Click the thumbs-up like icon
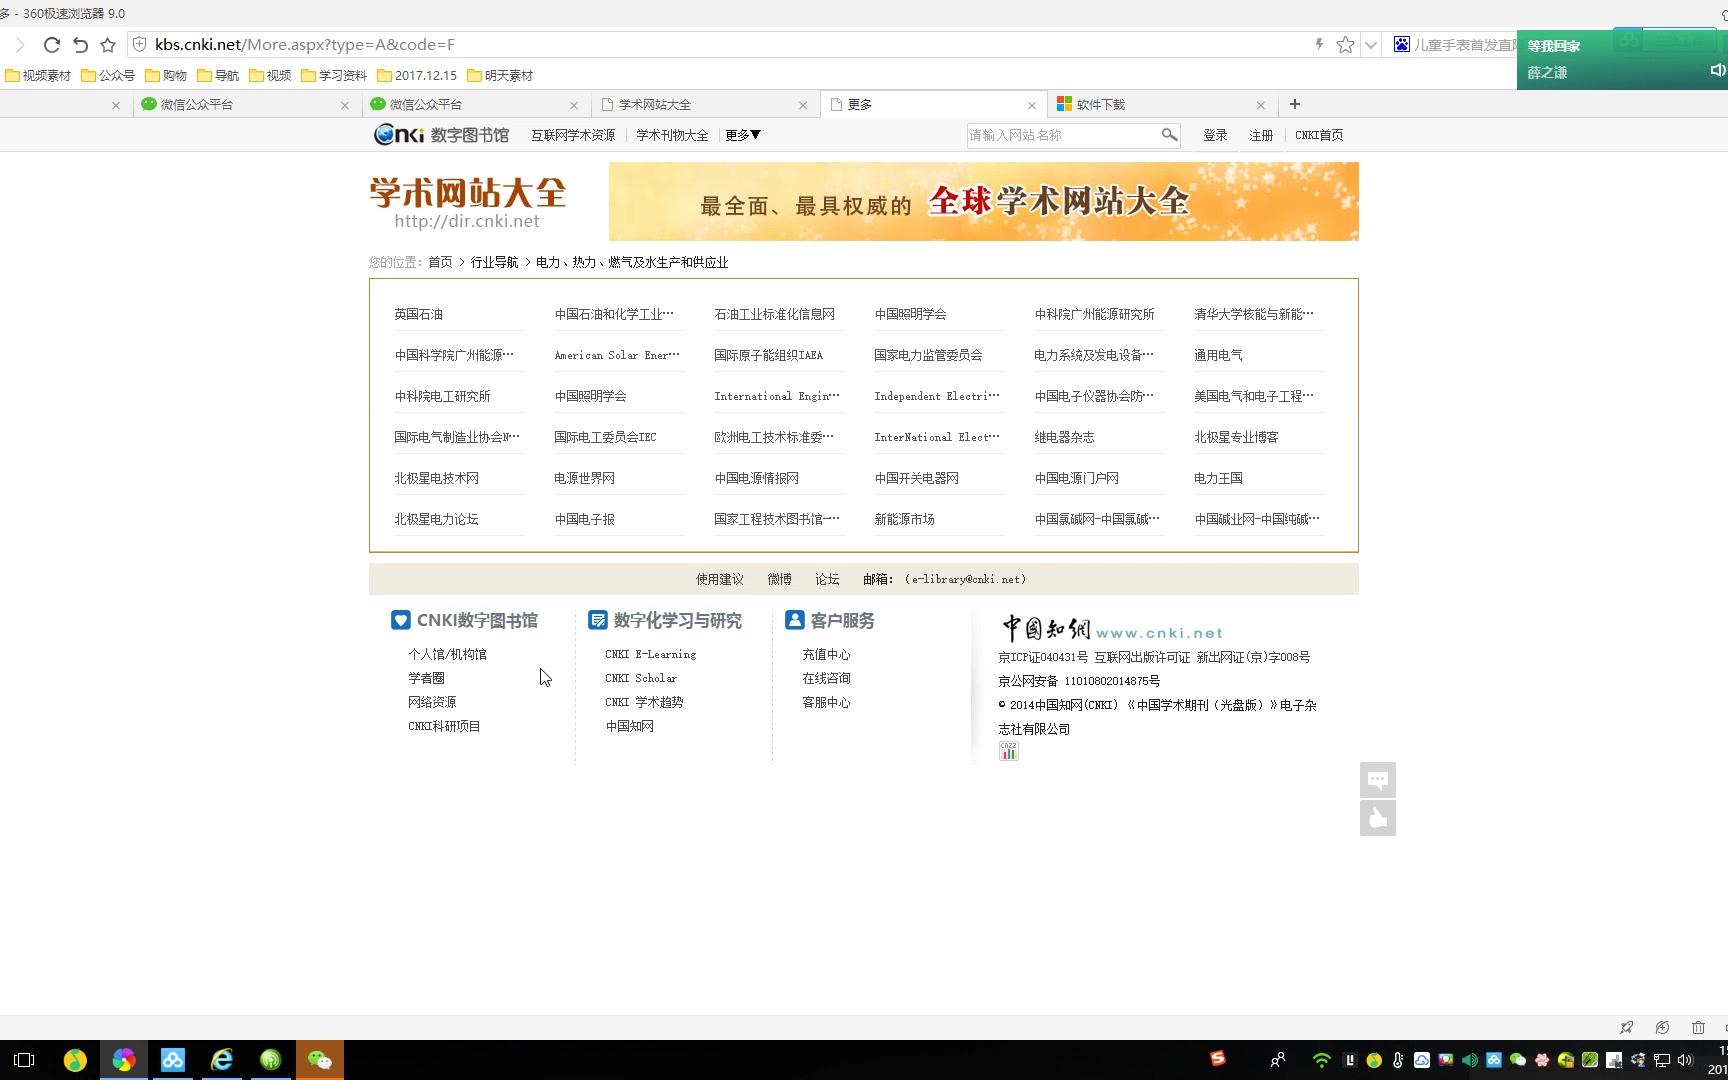The width and height of the screenshot is (1728, 1080). pos(1377,818)
